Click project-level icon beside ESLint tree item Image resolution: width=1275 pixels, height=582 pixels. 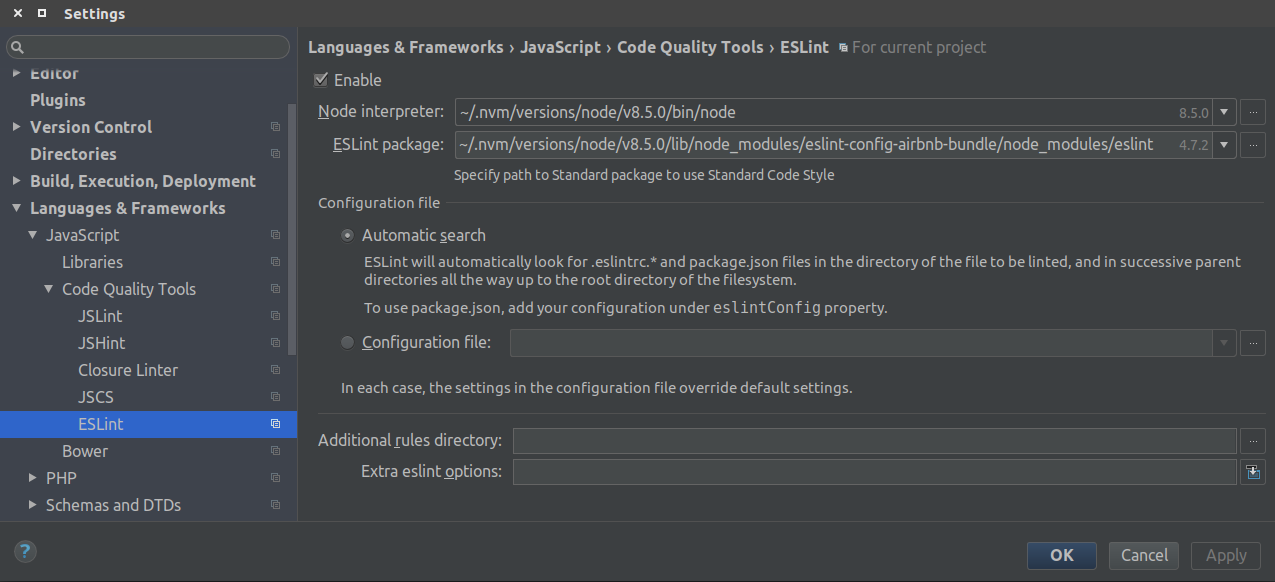point(275,424)
